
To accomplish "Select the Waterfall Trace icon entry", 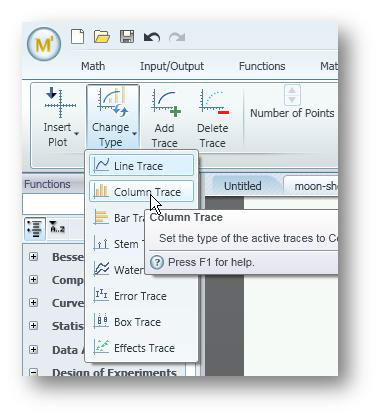I will click(x=101, y=269).
